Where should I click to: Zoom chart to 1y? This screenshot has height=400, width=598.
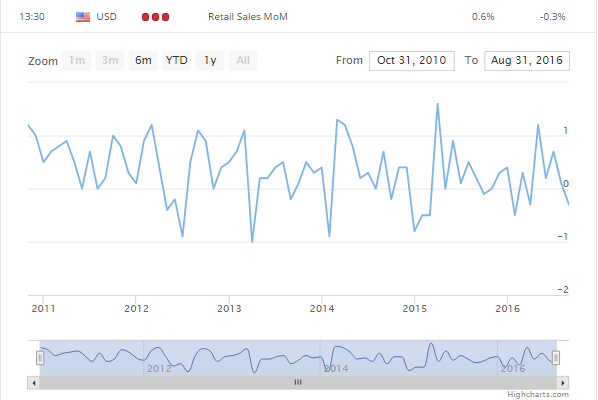tap(210, 61)
